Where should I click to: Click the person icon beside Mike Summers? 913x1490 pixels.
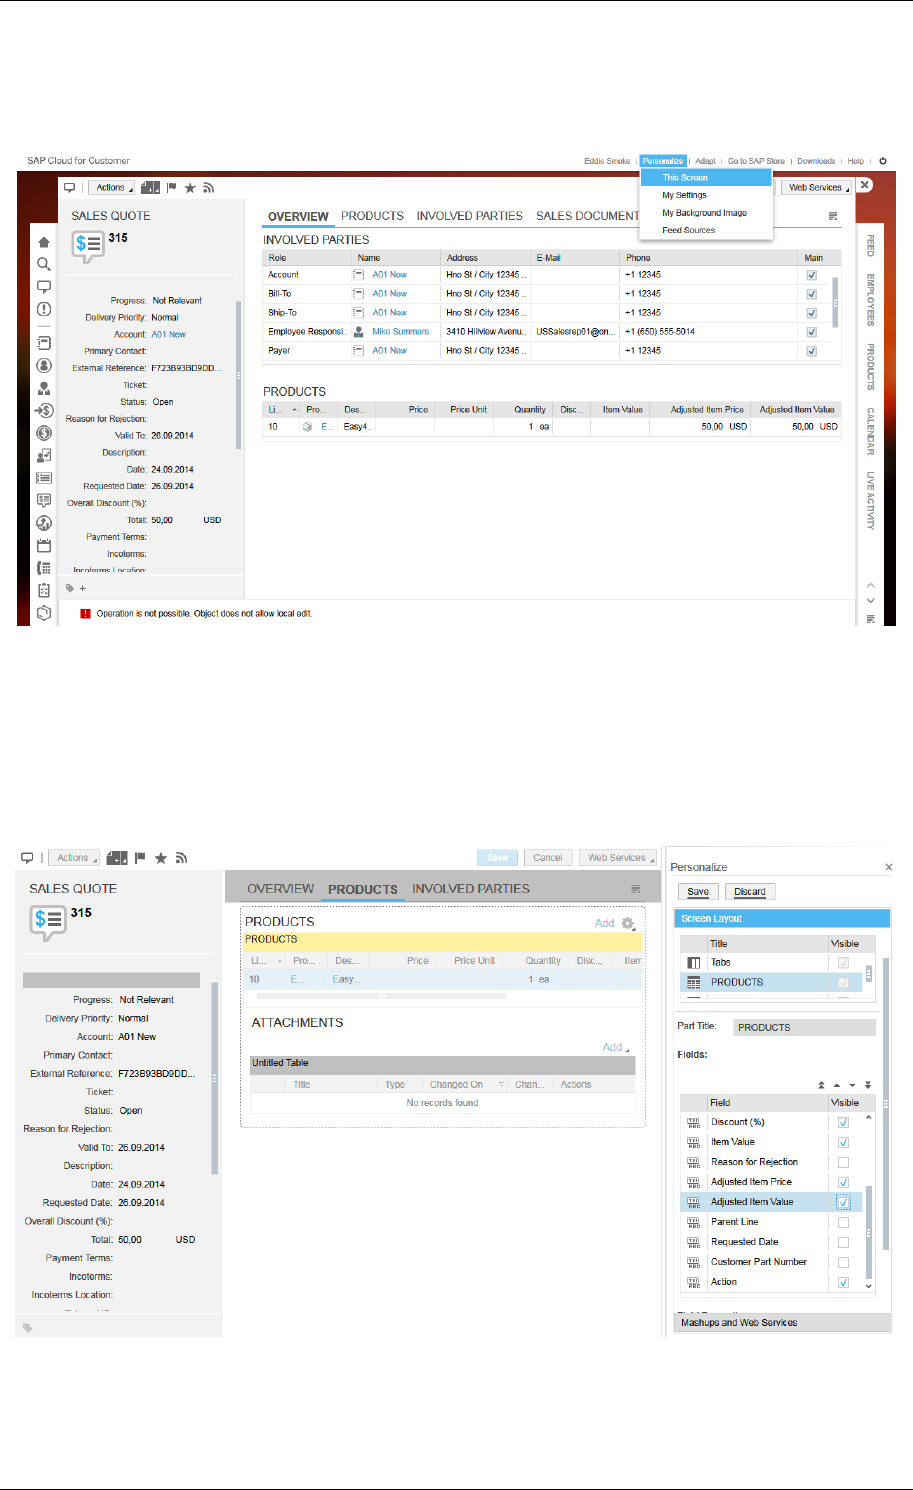[358, 332]
